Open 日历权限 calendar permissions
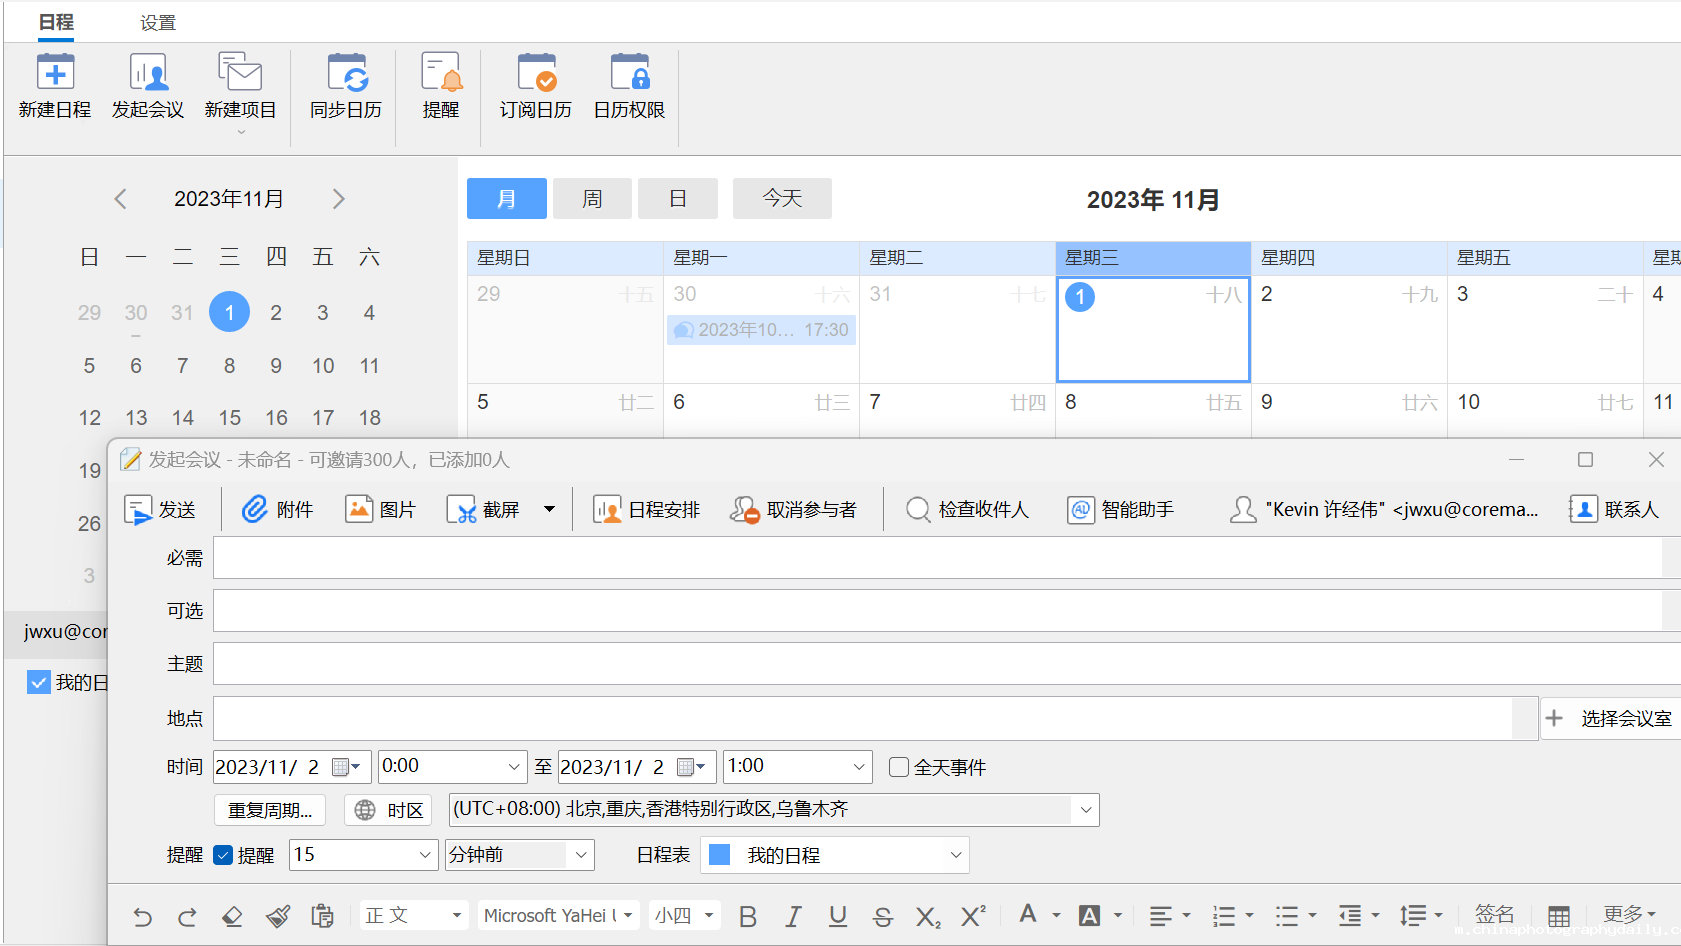 click(x=629, y=73)
